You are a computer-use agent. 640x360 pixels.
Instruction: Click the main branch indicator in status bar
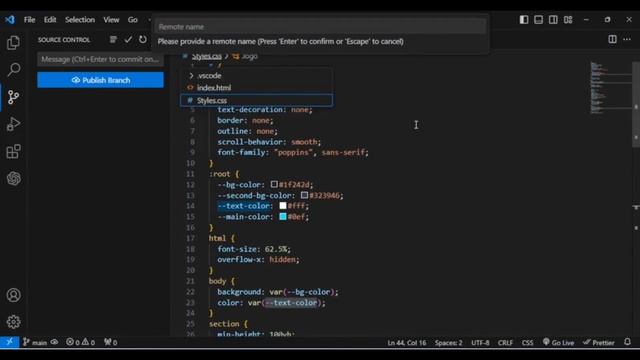35,342
